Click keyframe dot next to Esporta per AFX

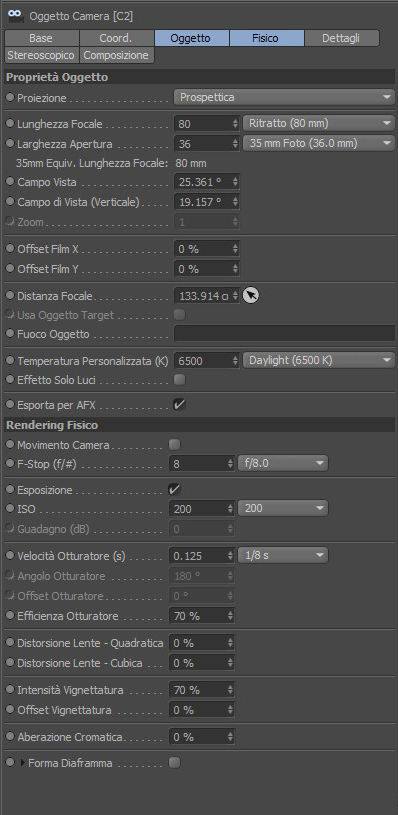click(x=10, y=404)
